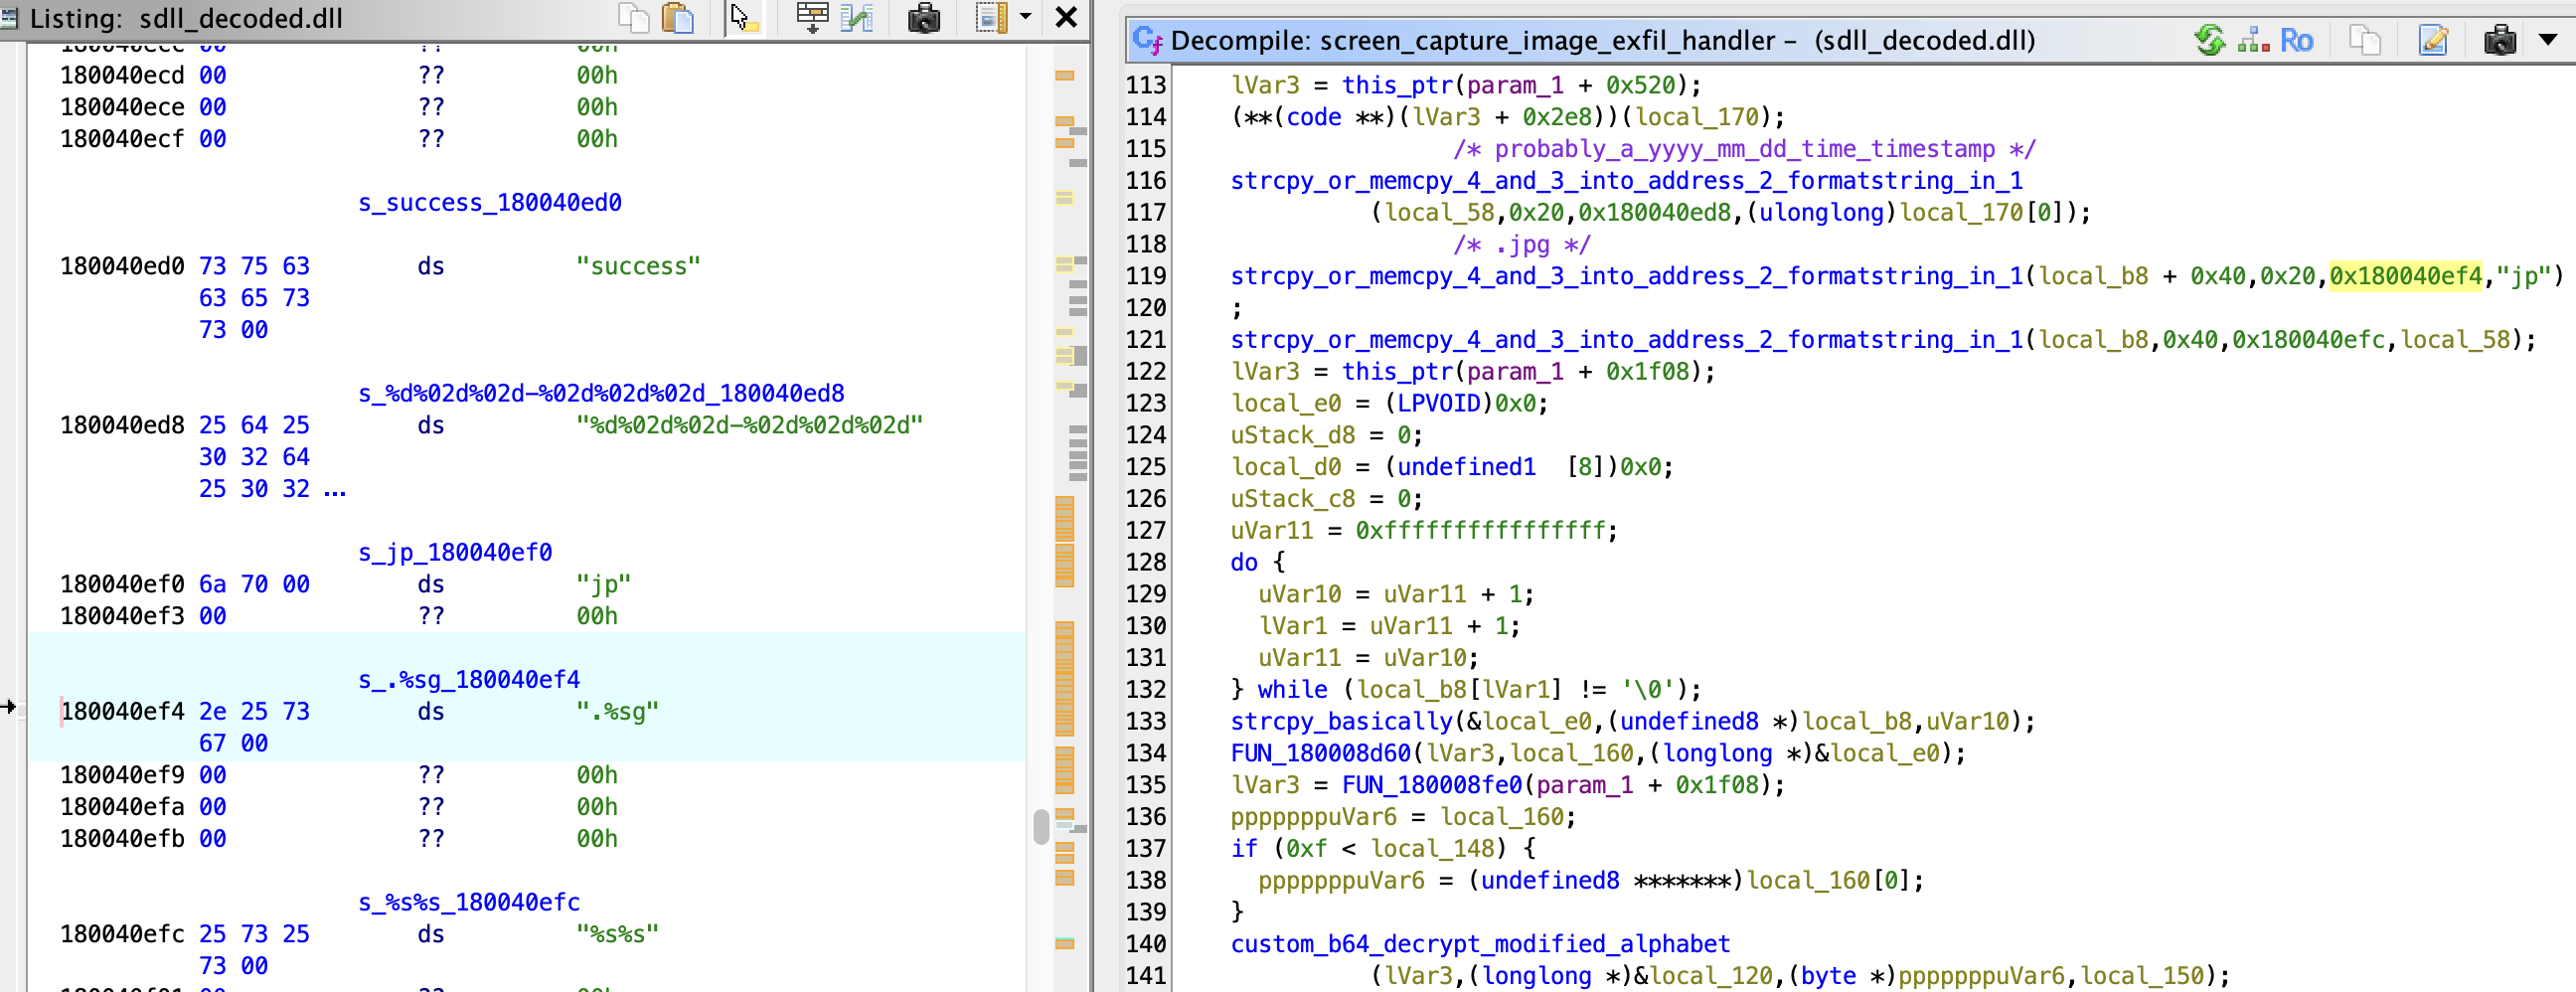Image resolution: width=2576 pixels, height=992 pixels.
Task: Click the Copy icon in Listing toolbar
Action: [x=633, y=18]
